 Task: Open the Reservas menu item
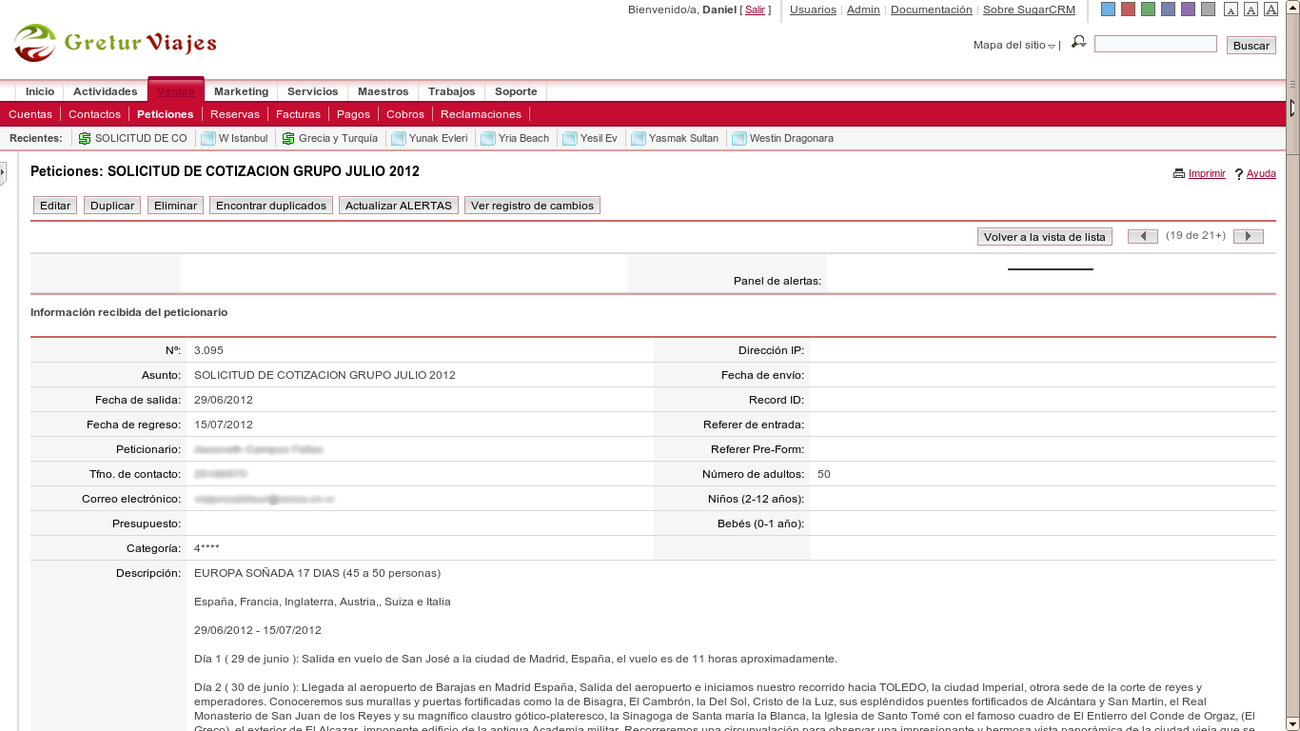(234, 114)
